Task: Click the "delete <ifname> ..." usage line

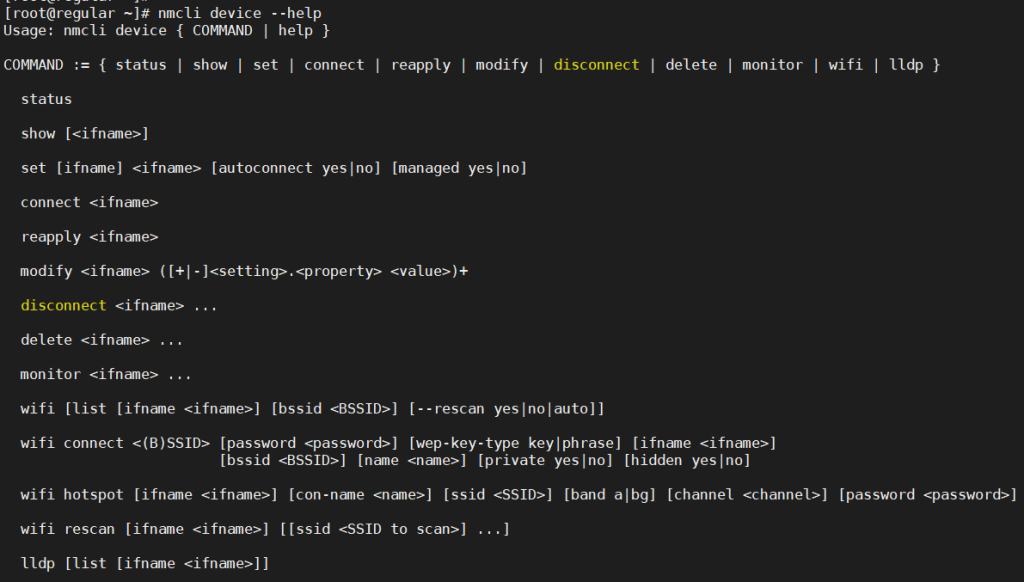Action: (x=102, y=340)
